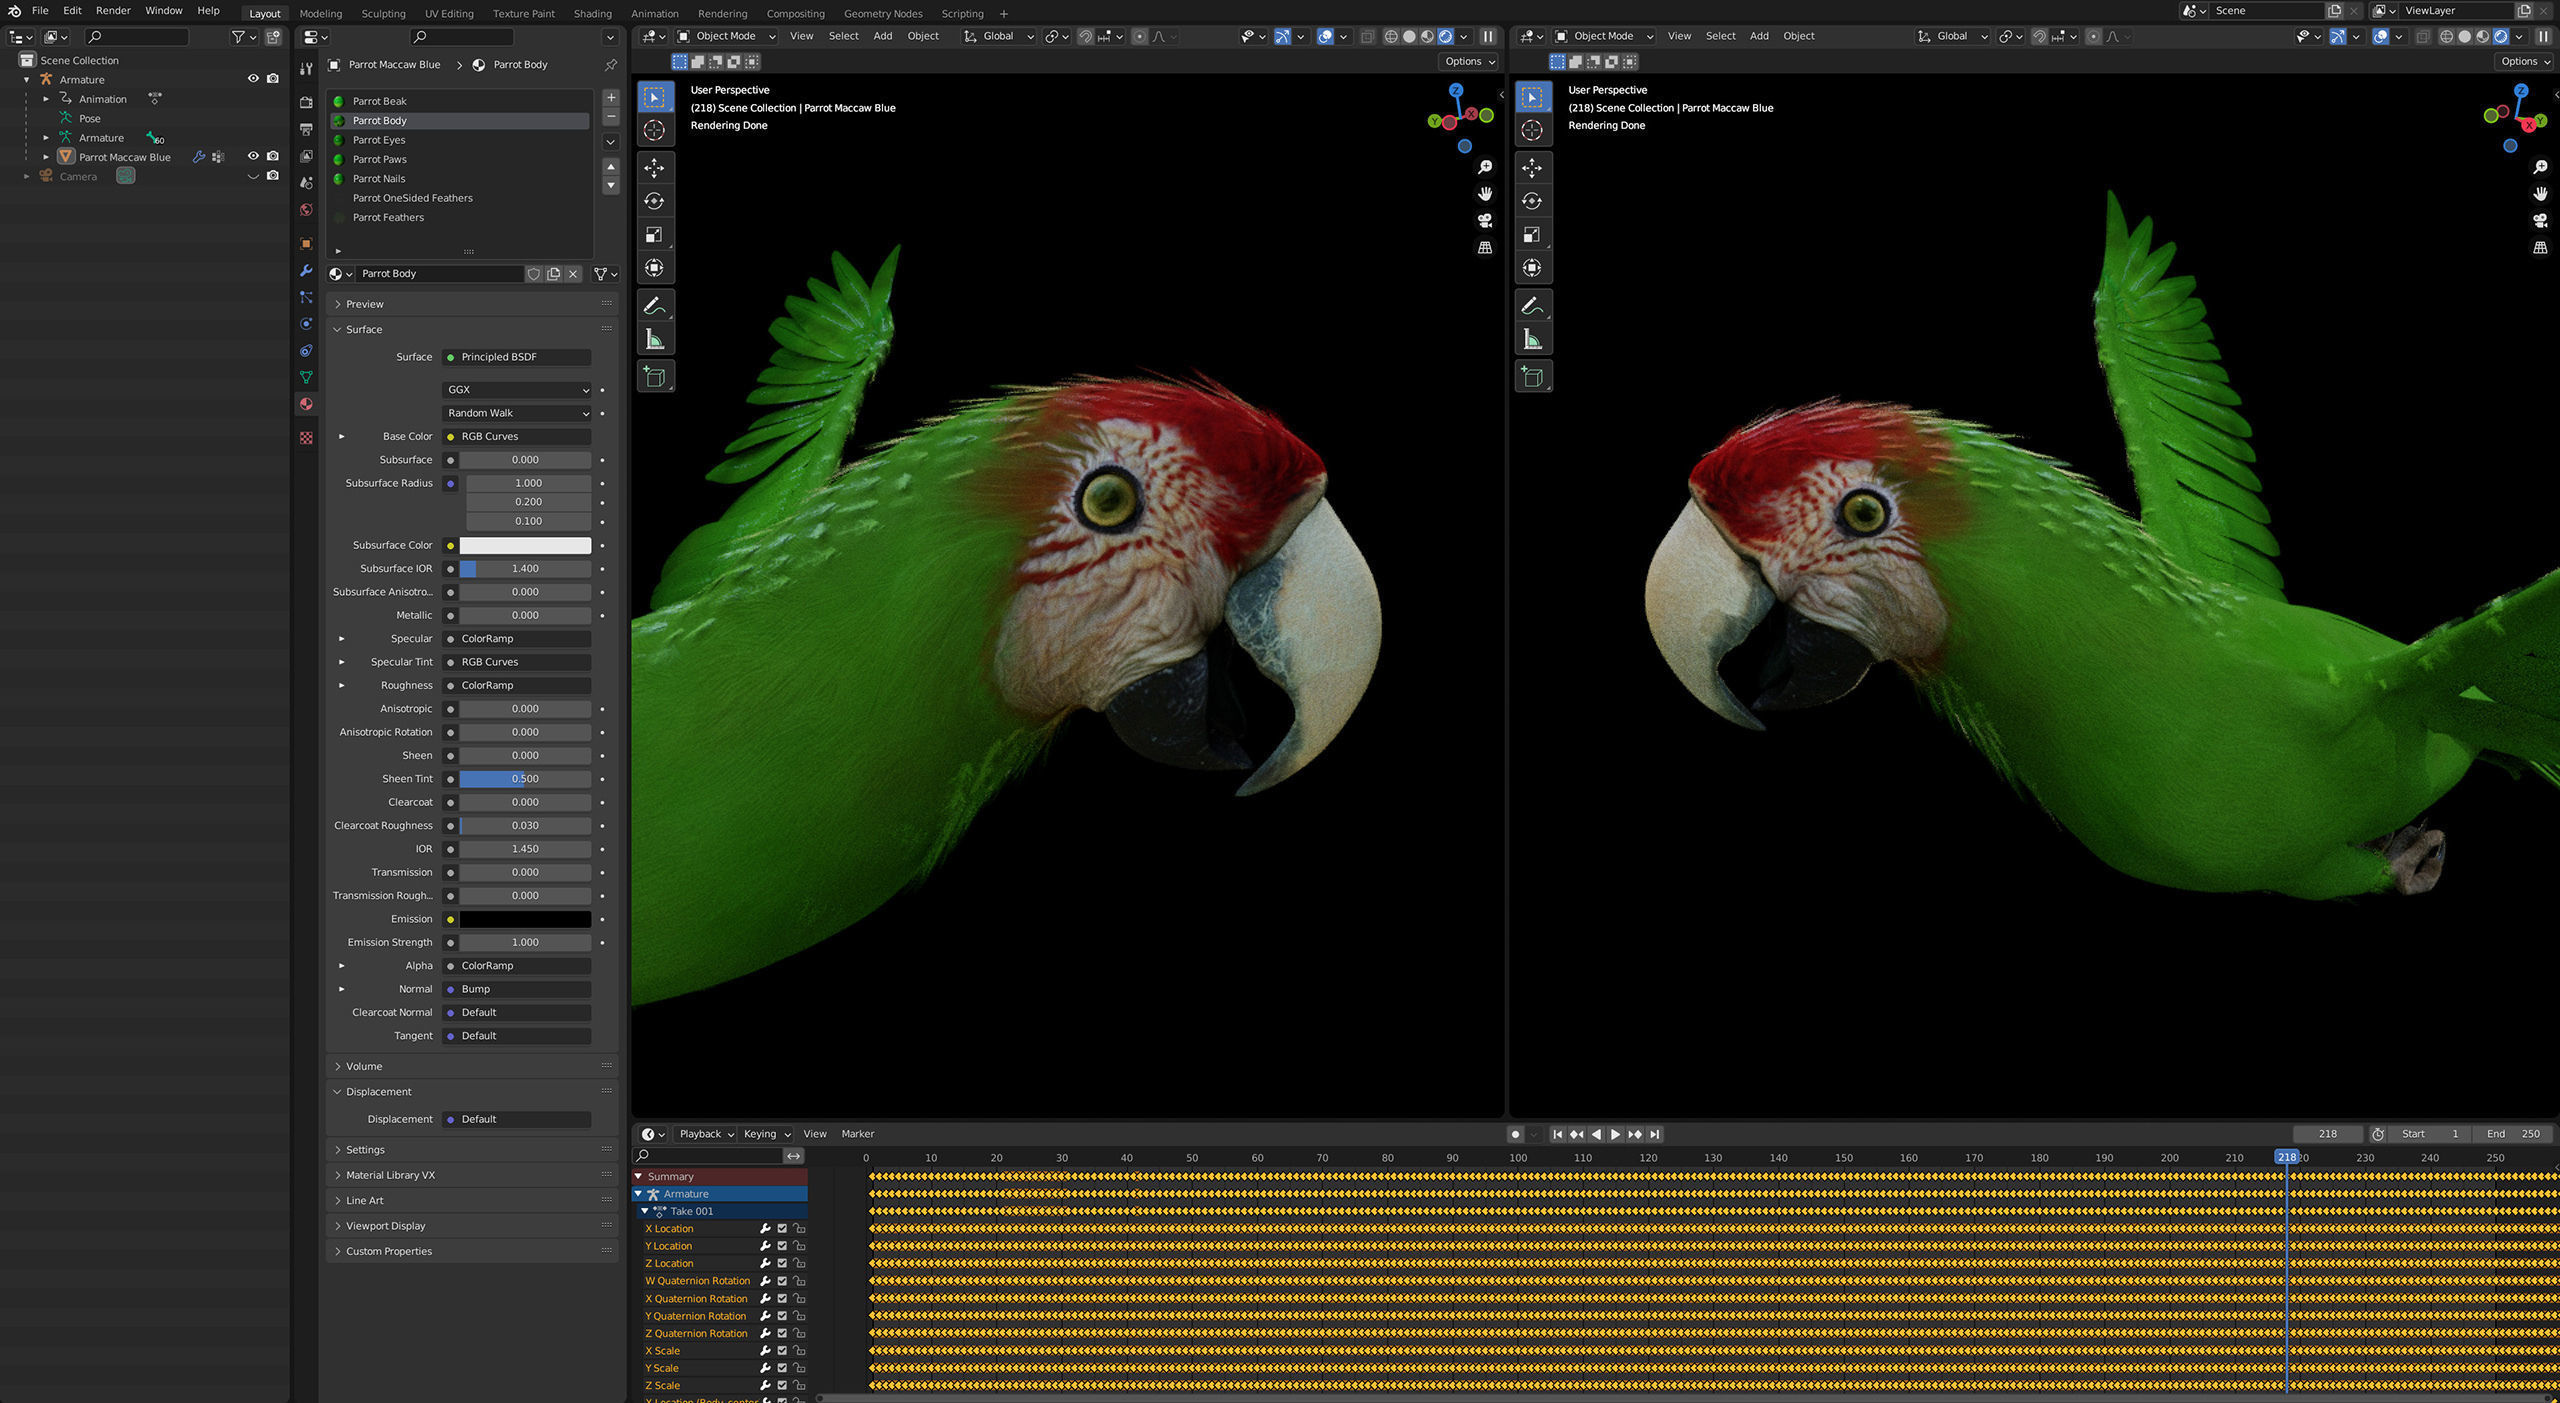2560x1403 pixels.
Task: Click the Emission color swatch
Action: [525, 920]
